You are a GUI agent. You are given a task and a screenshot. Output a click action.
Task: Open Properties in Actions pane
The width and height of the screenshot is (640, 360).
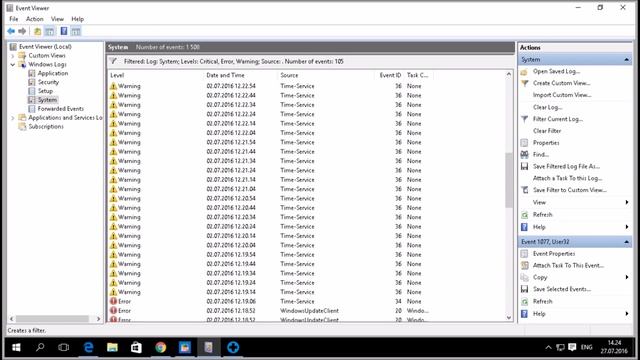point(546,143)
